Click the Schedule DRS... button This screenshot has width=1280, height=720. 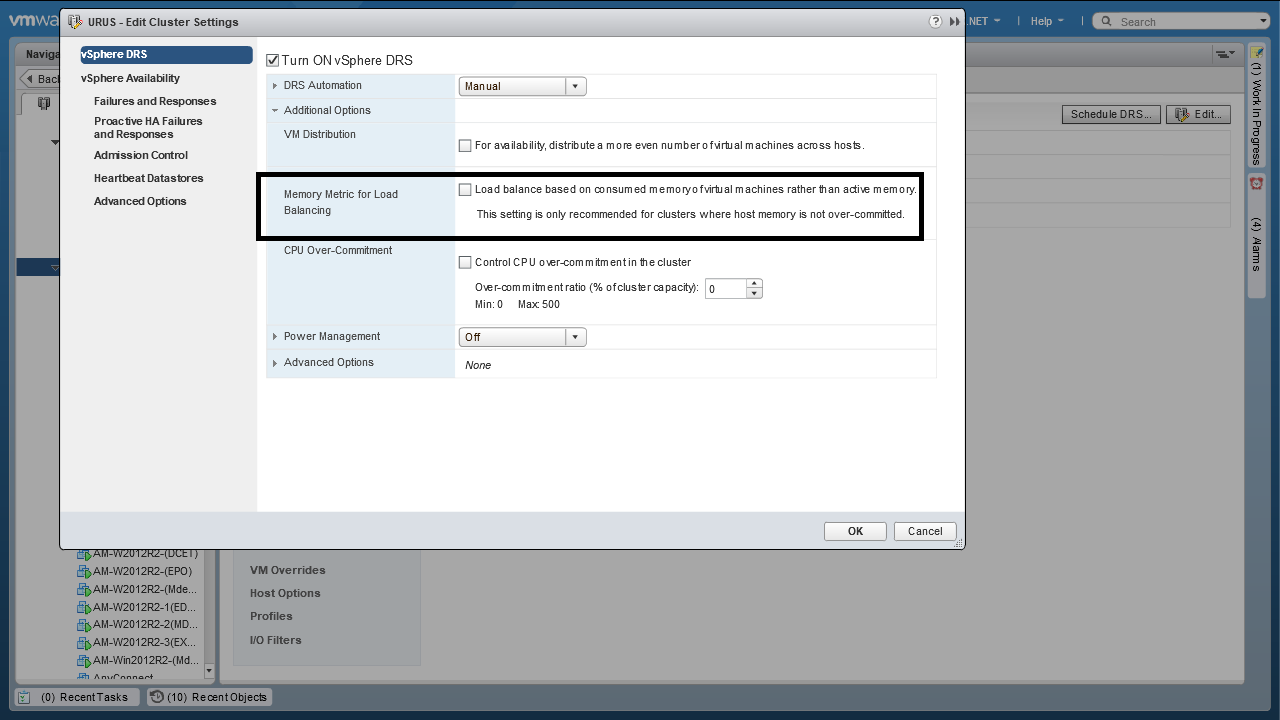coord(1111,114)
